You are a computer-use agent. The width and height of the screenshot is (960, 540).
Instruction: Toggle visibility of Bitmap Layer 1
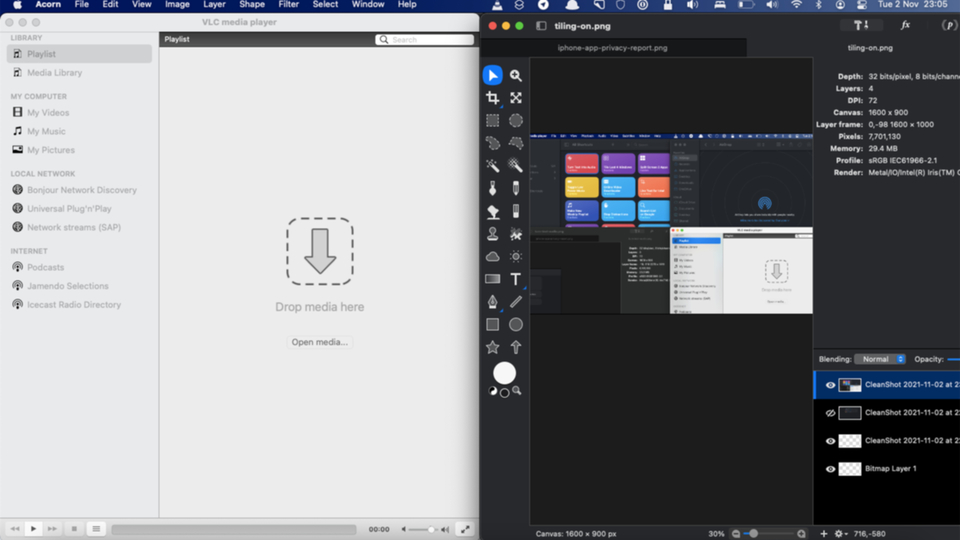point(830,469)
